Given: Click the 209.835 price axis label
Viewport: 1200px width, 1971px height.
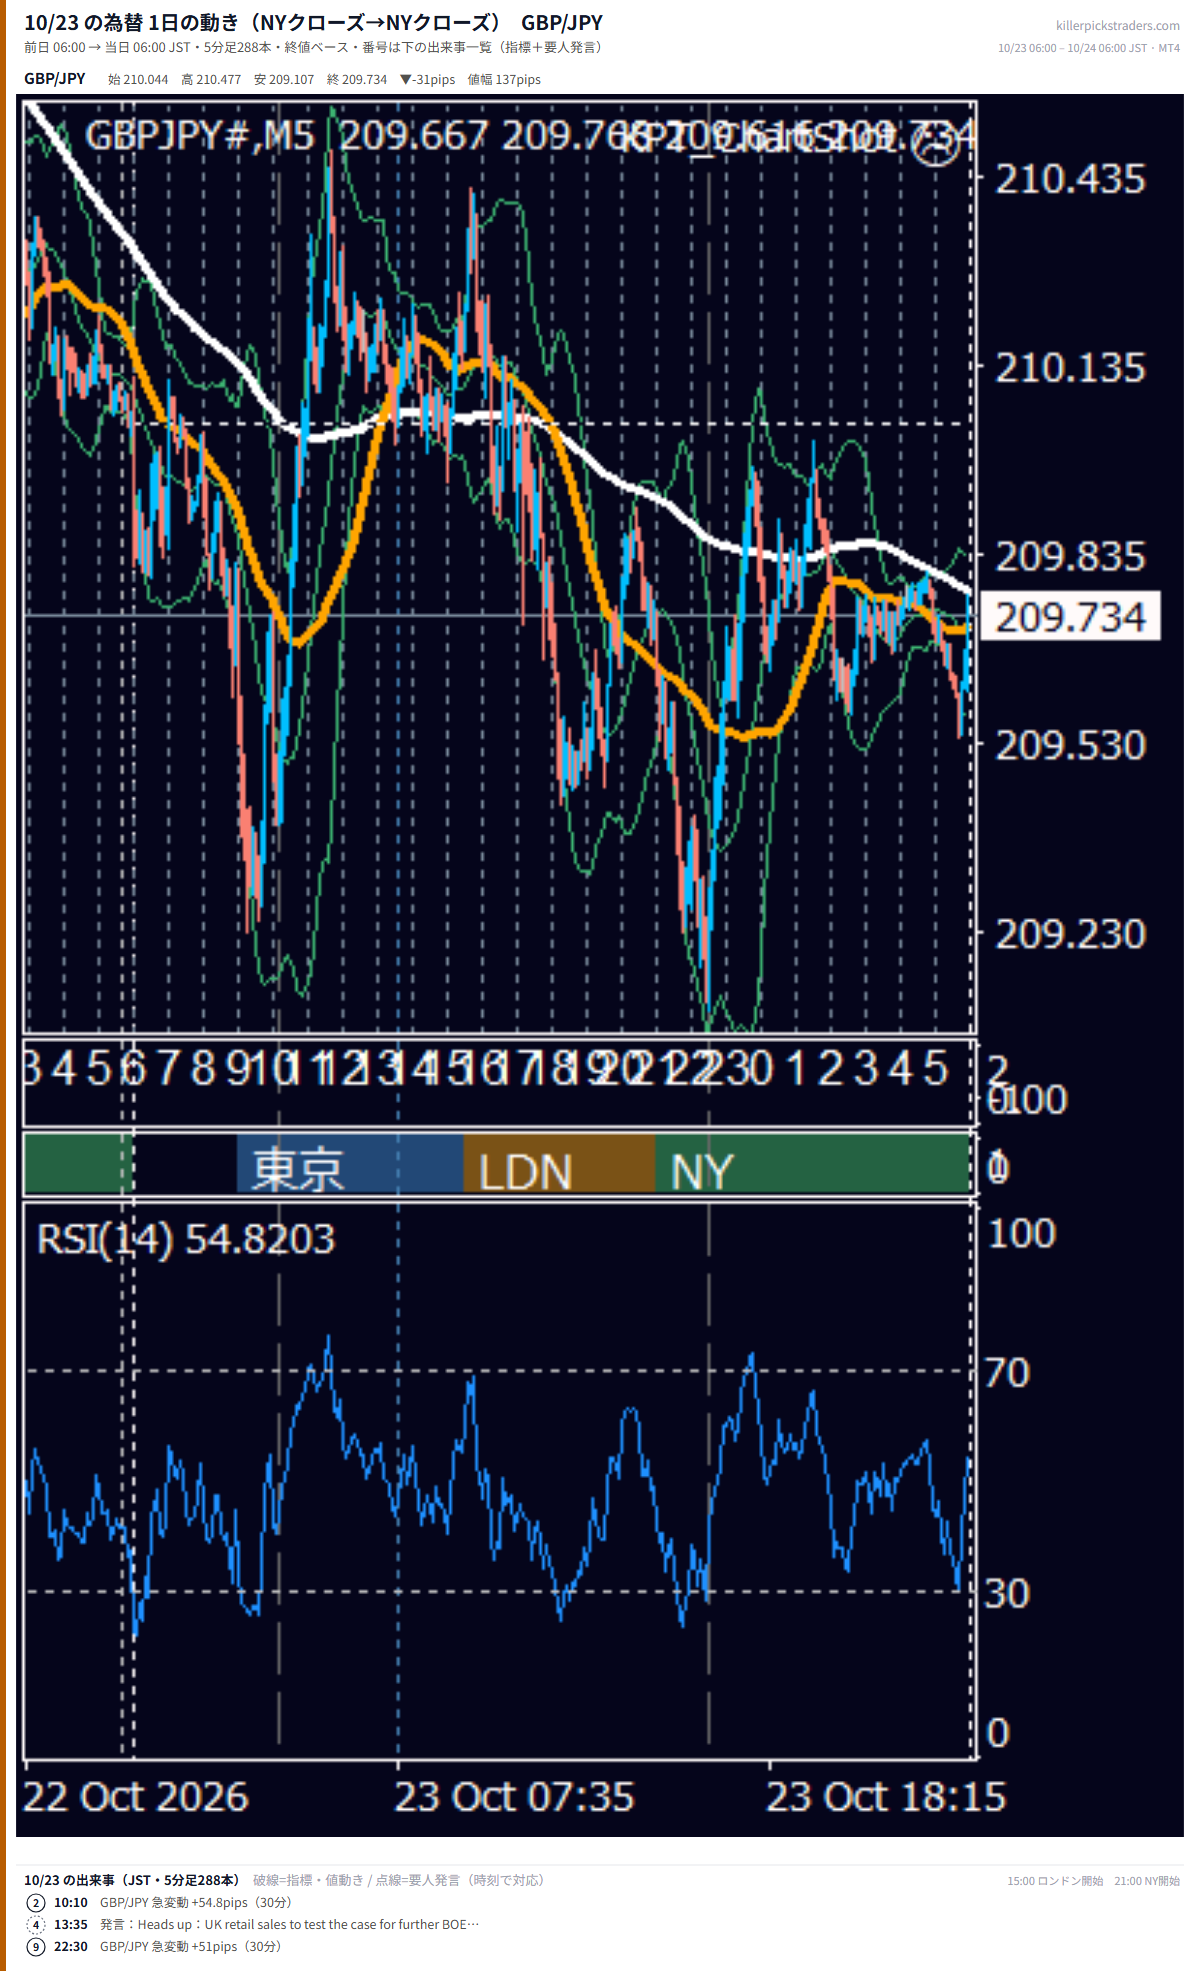Looking at the screenshot, I should [1070, 557].
